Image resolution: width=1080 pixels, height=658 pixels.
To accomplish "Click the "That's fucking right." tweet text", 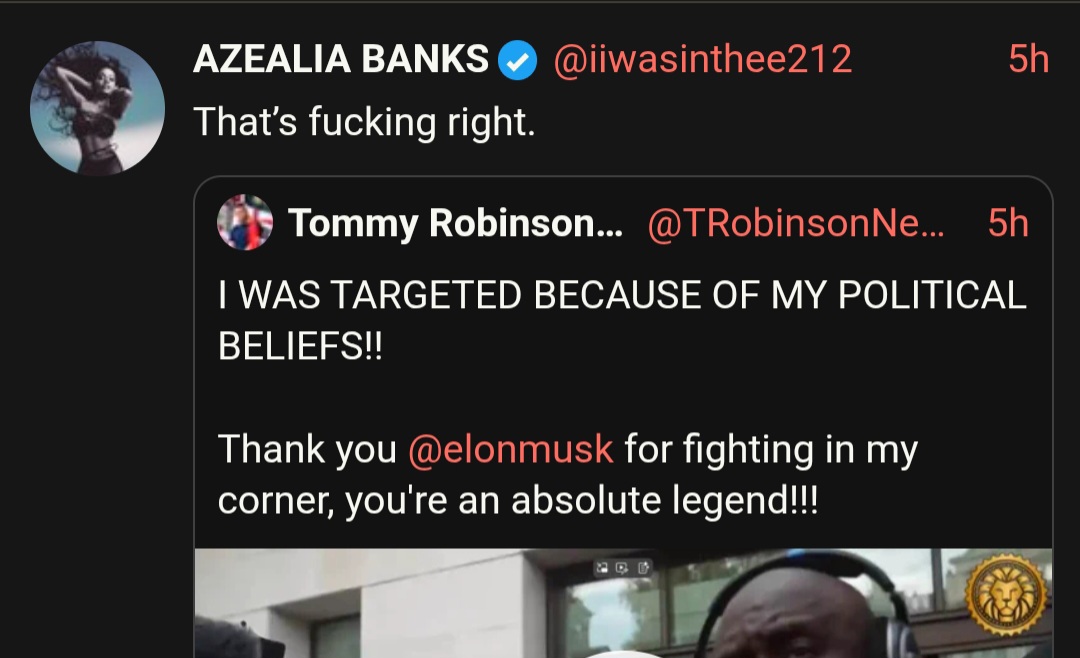I will (364, 122).
